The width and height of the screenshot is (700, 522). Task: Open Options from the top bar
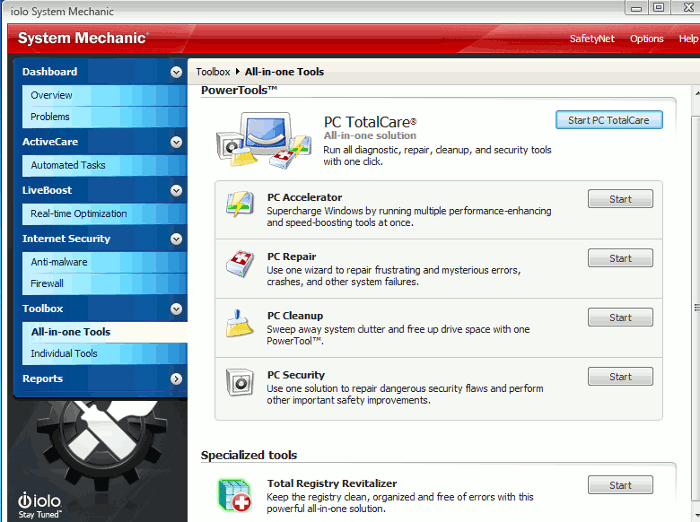[646, 39]
